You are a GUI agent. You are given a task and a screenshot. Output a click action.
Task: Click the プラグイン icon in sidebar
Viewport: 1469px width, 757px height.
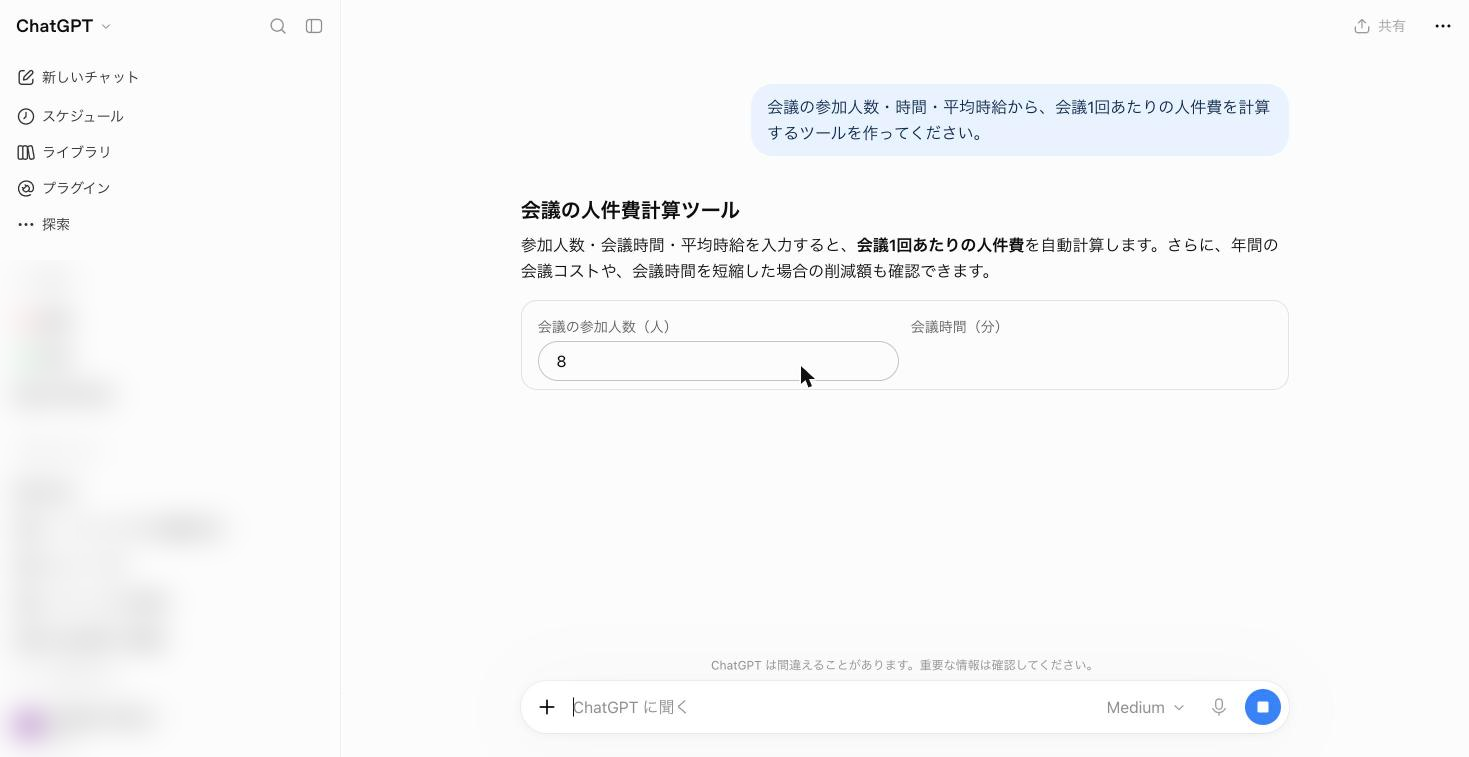(26, 188)
